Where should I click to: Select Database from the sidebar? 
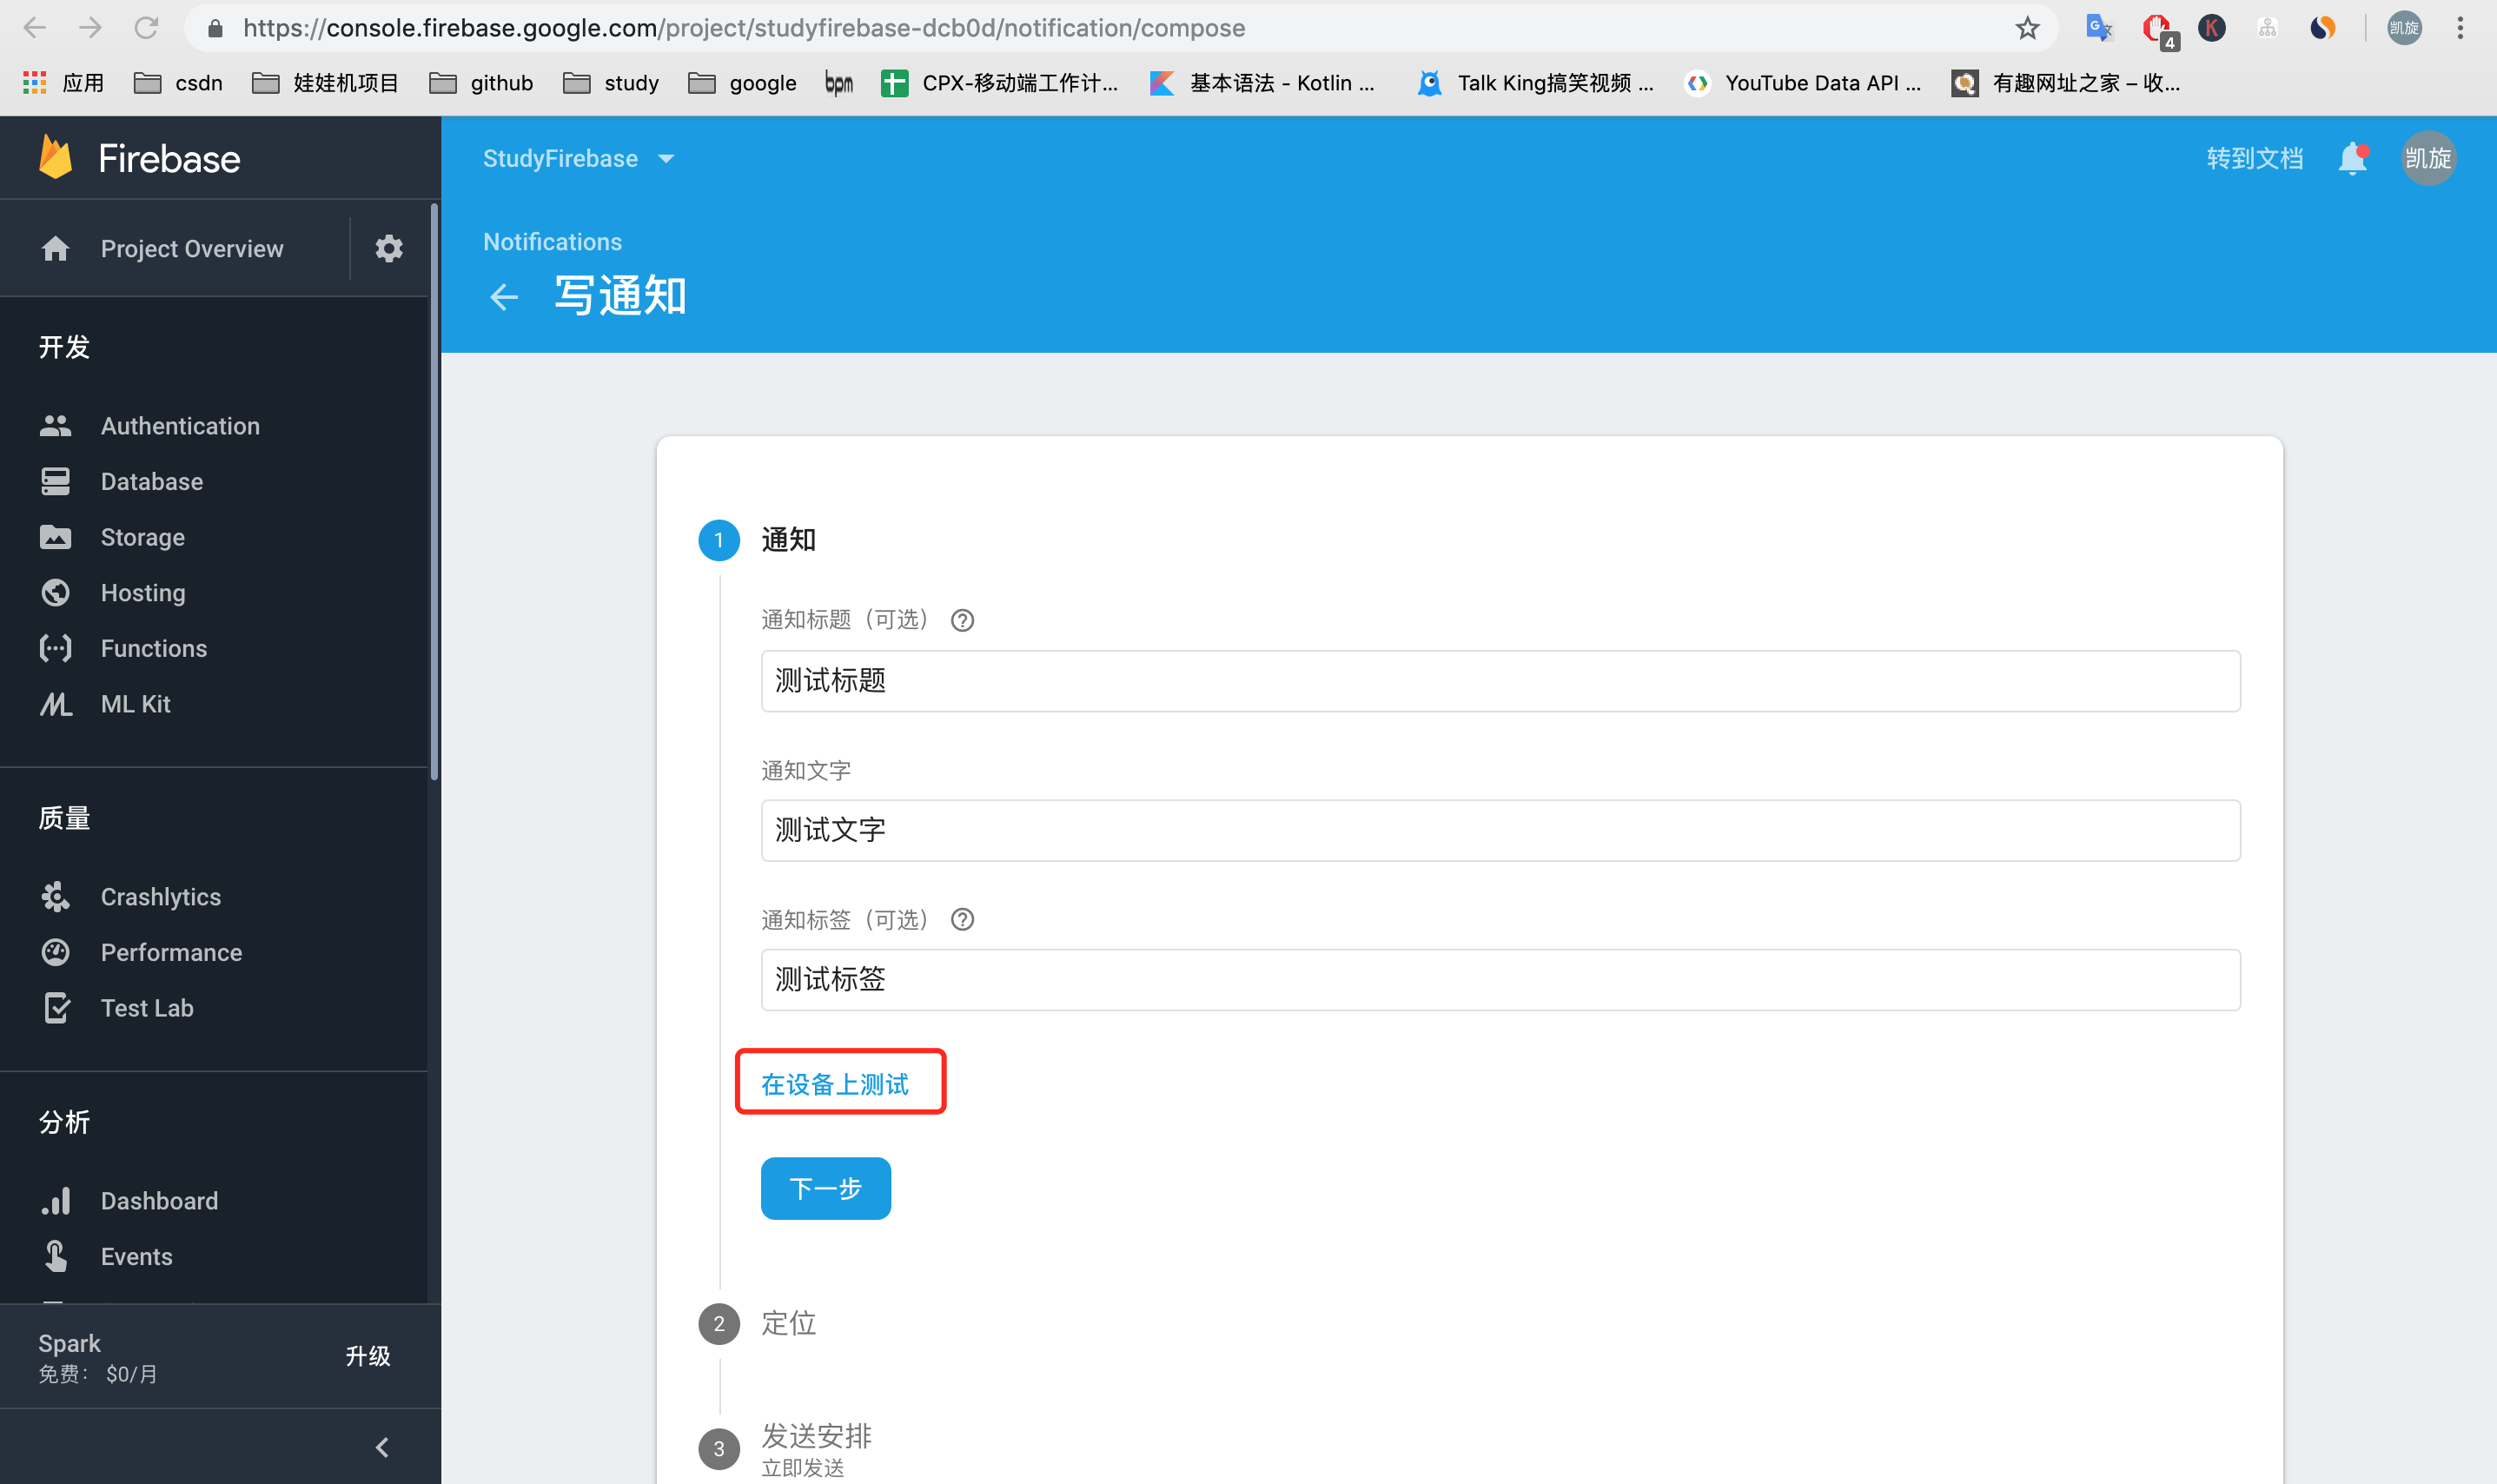click(x=151, y=481)
